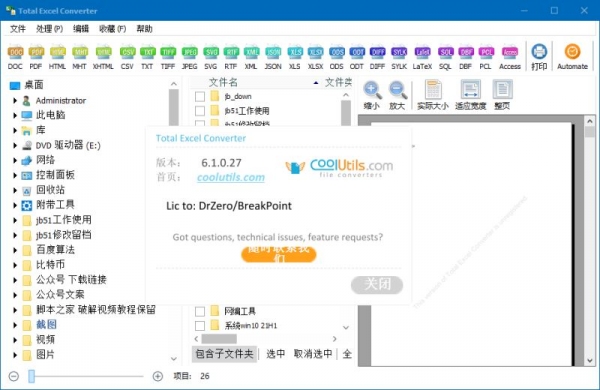Open the coolutils.com homepage link
The image size is (600, 390).
point(231,178)
